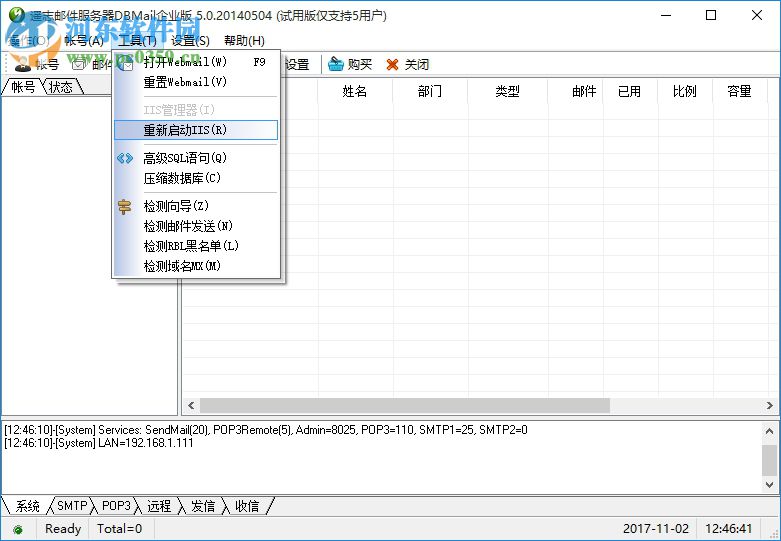
Task: Open the 工具(T) menu
Action: pos(137,40)
